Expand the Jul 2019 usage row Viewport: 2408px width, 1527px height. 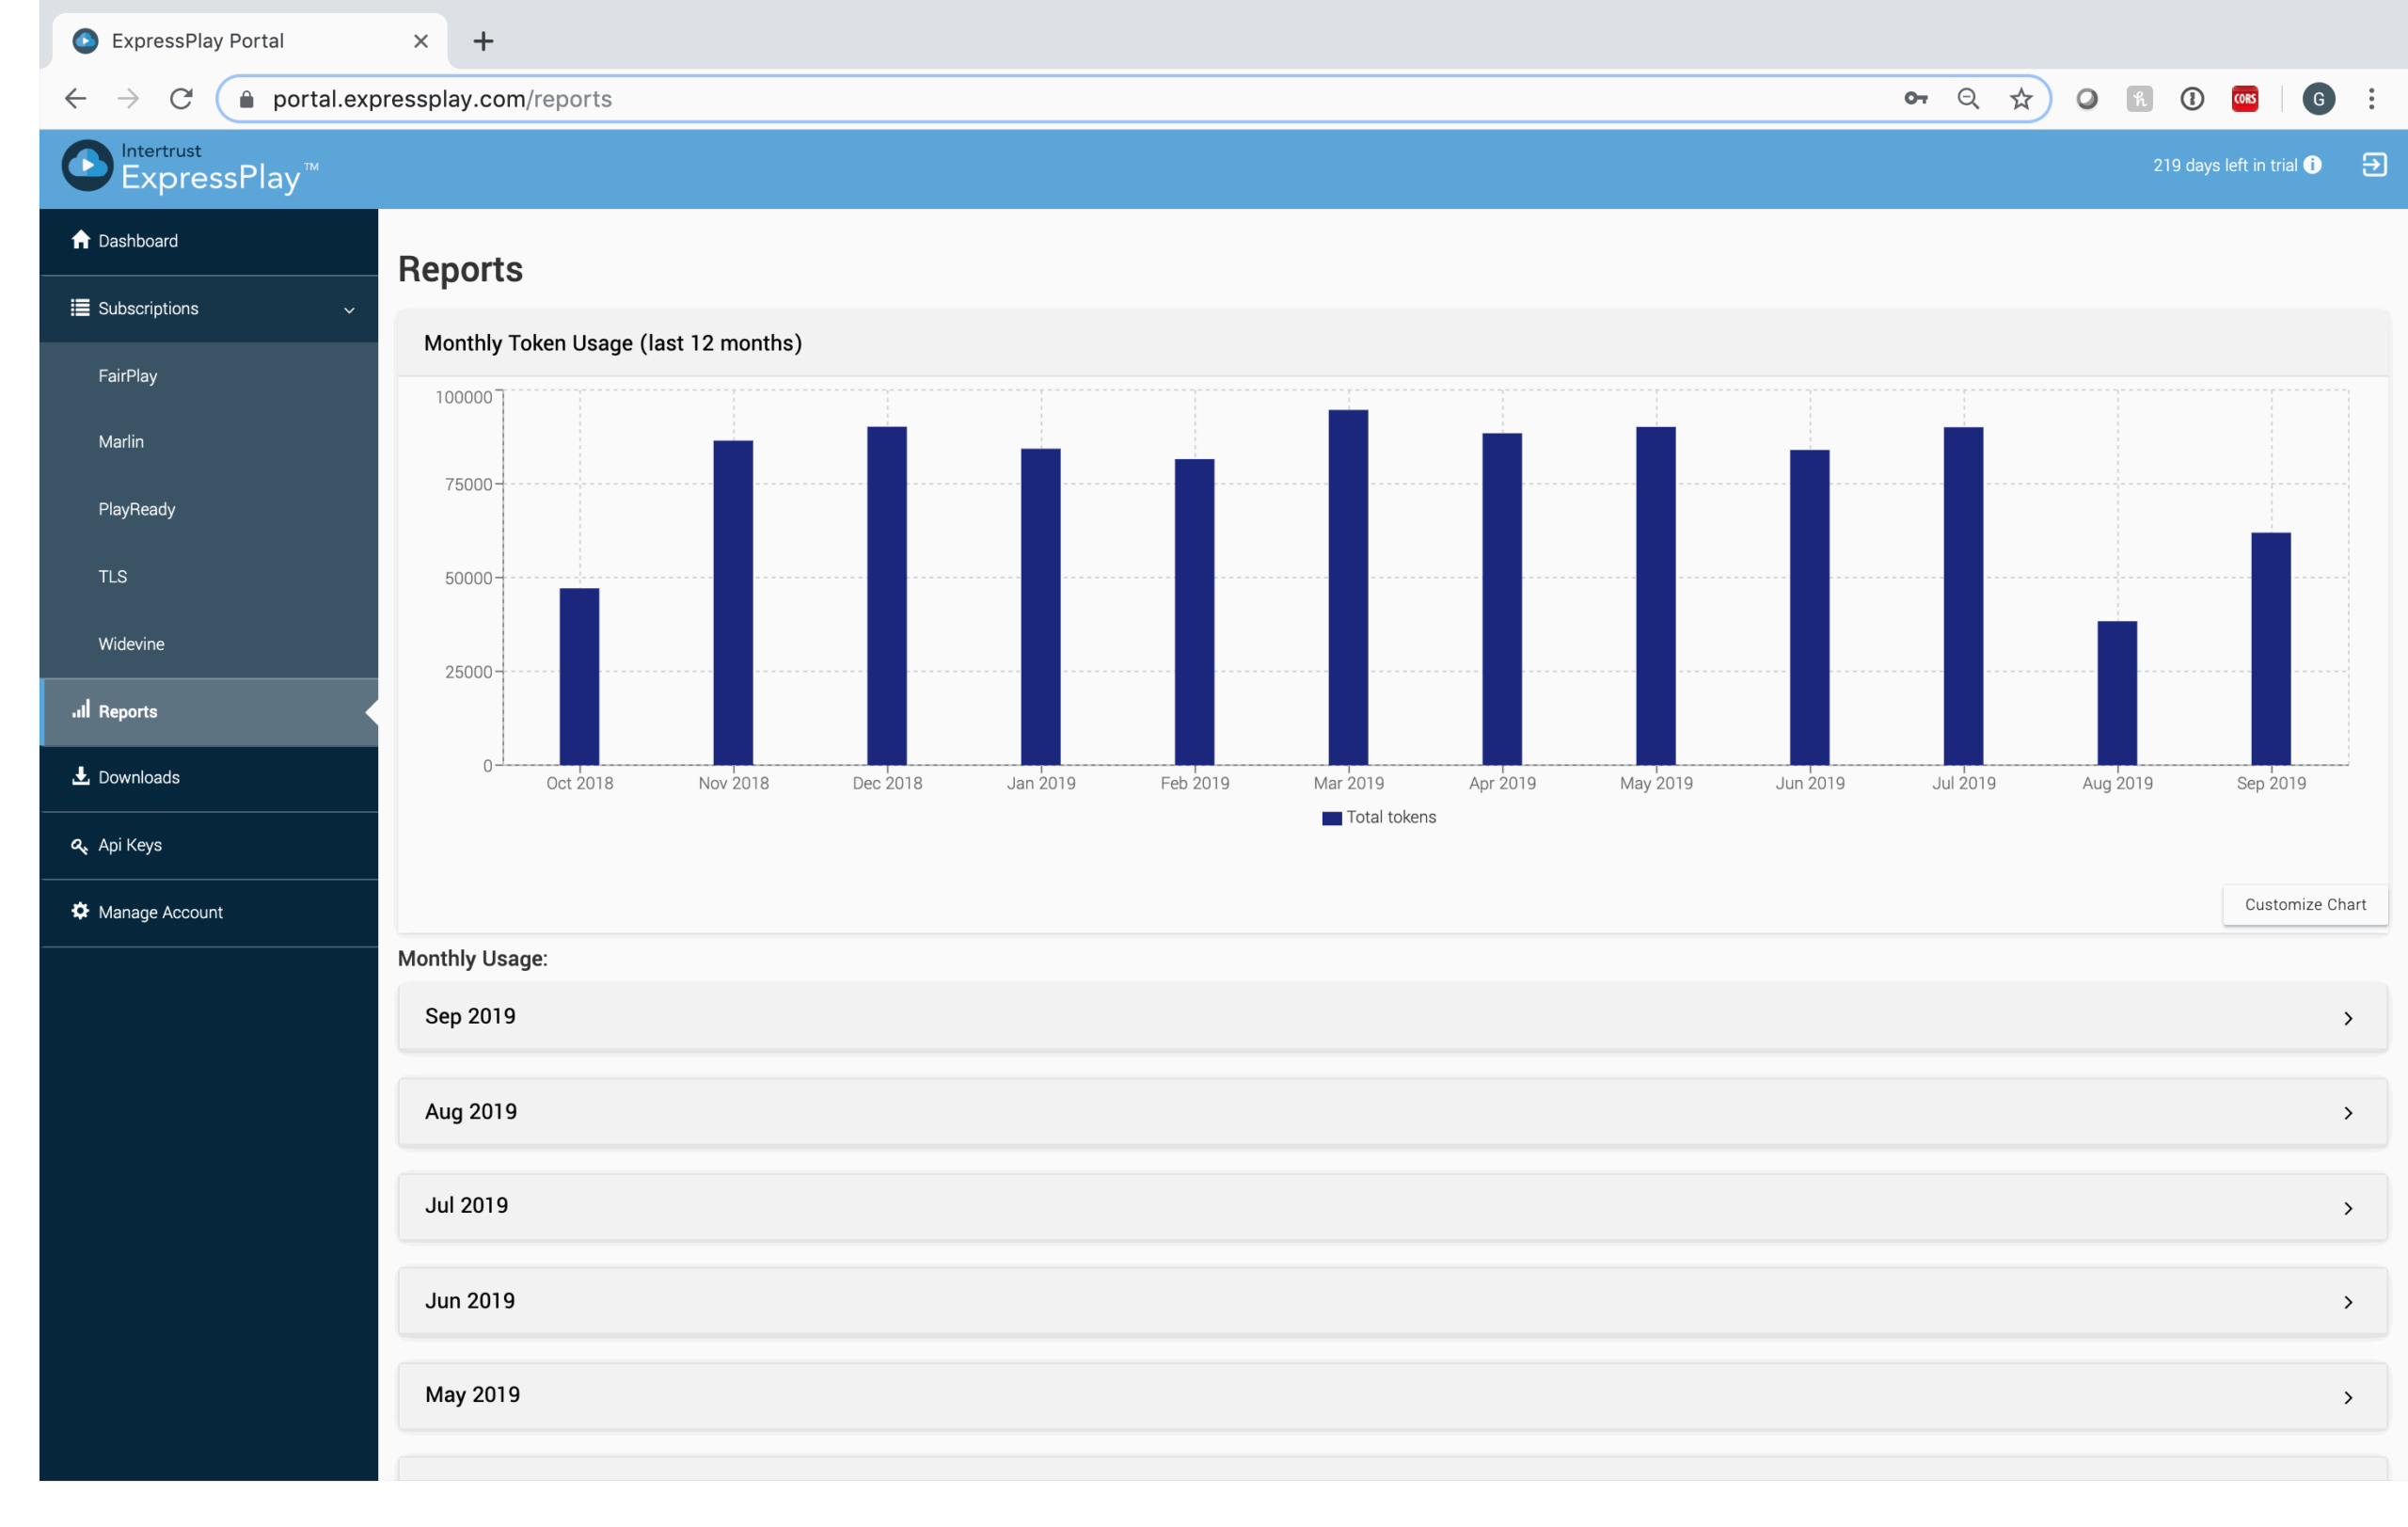click(2347, 1208)
